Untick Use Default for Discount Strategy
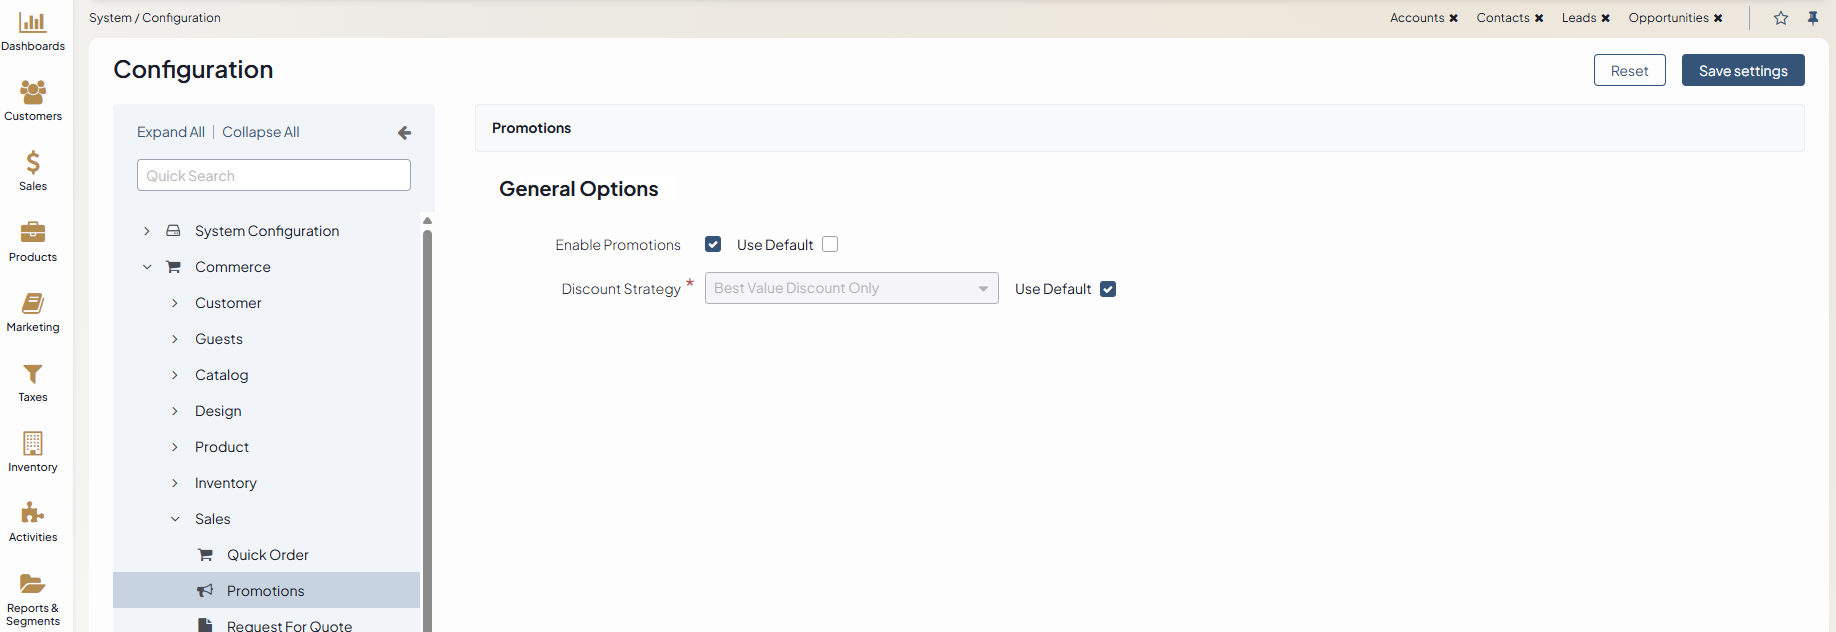Image resolution: width=1836 pixels, height=632 pixels. tap(1108, 289)
